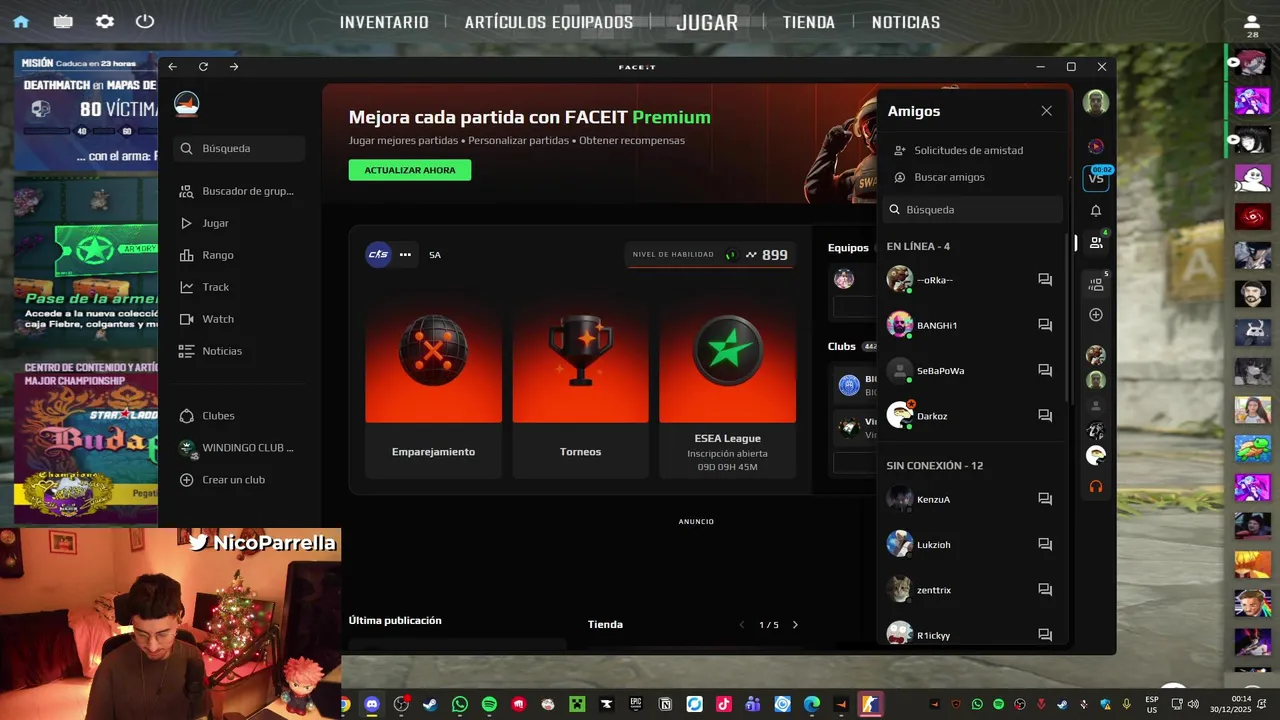Open CS2 settings gear
The image size is (1280, 720).
point(104,21)
